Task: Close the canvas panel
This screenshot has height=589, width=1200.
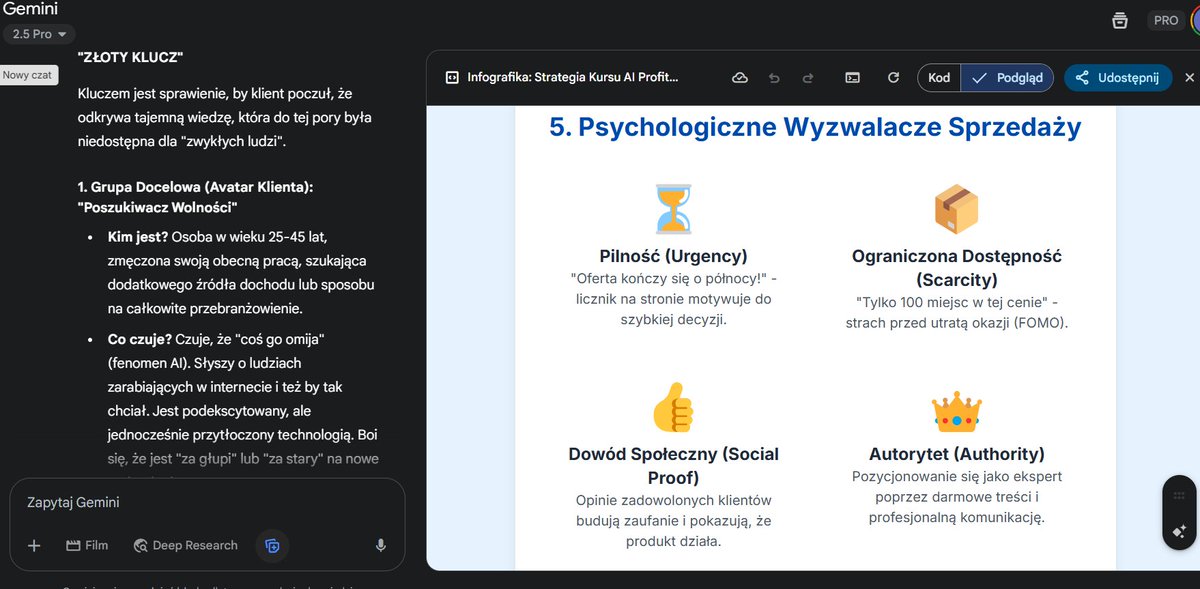Action: (1189, 77)
